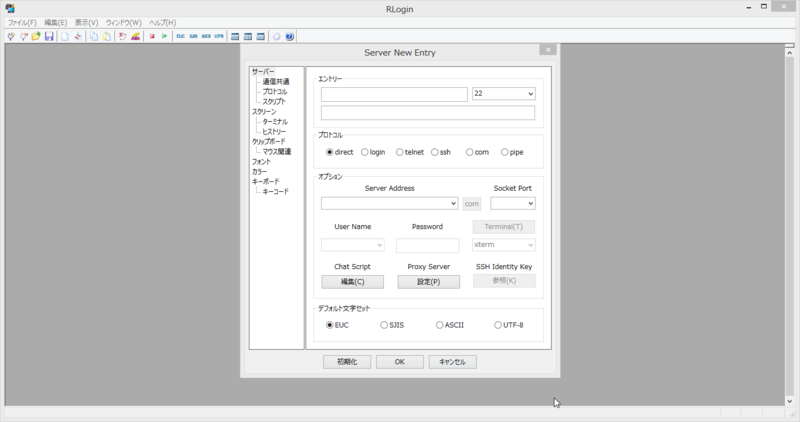Image resolution: width=800 pixels, height=422 pixels.
Task: Click the 初期化 button
Action: coord(347,362)
